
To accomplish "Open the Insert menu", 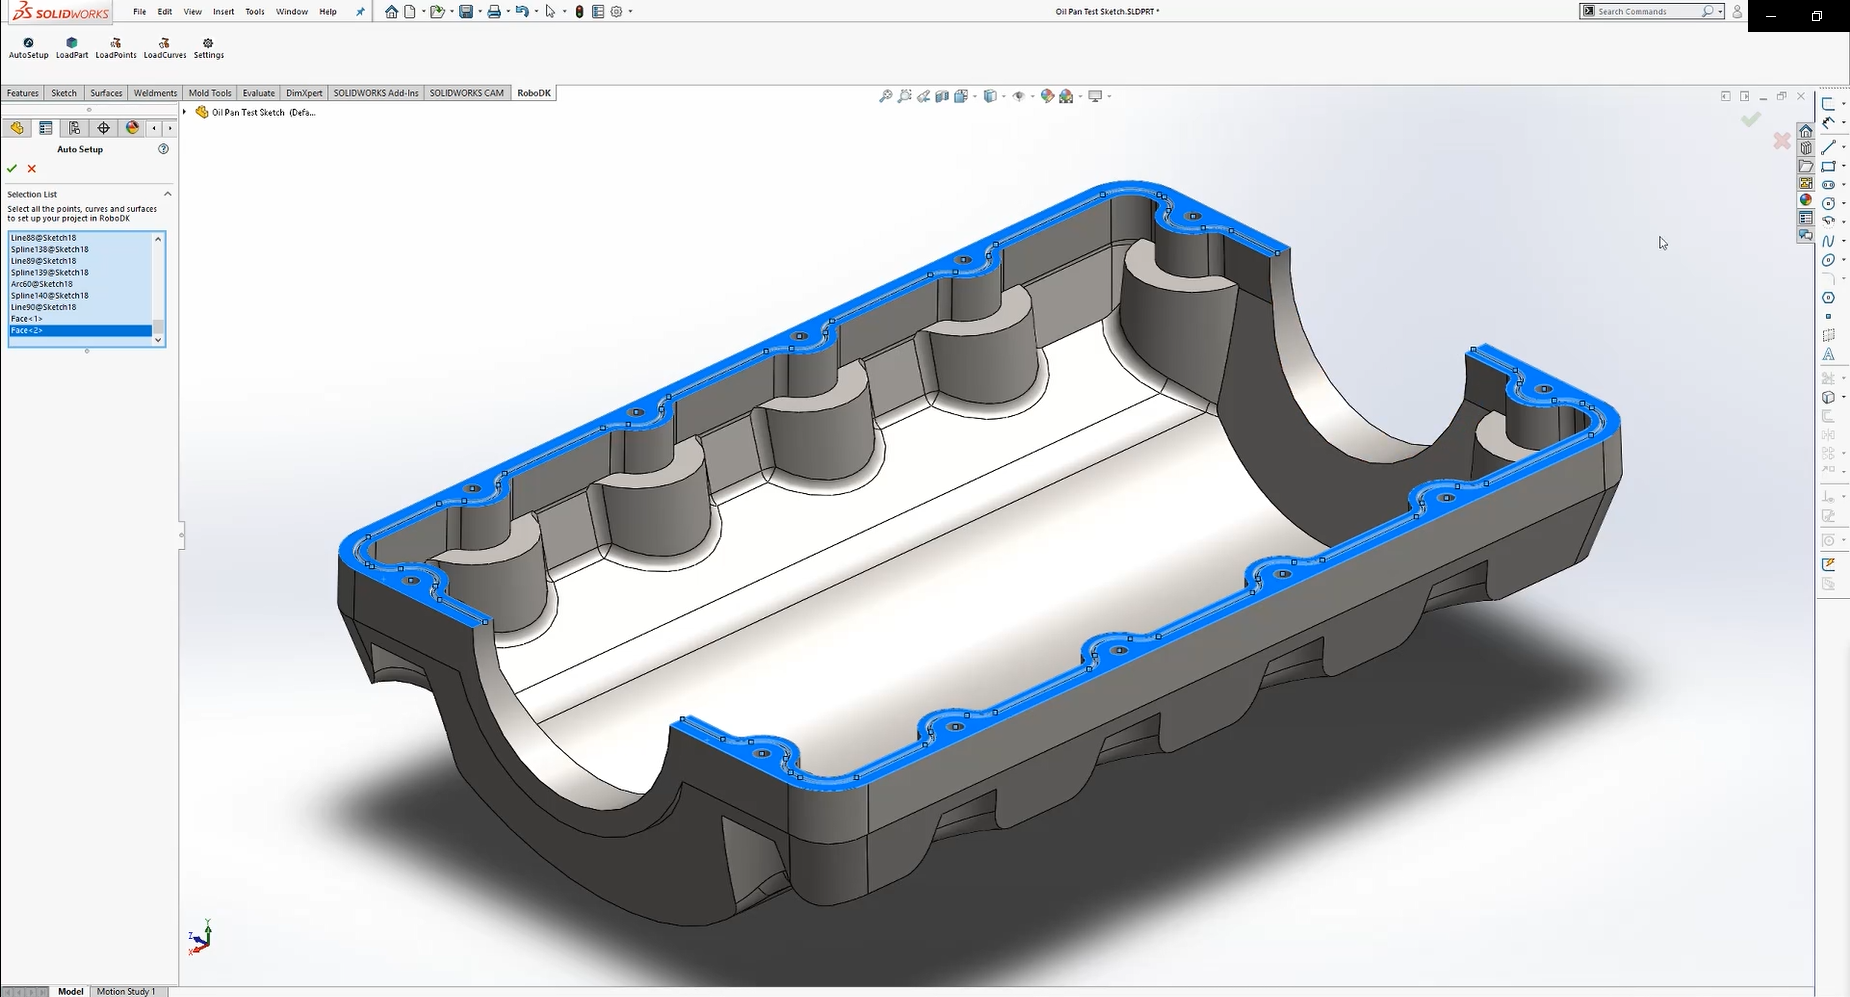I will click(223, 12).
